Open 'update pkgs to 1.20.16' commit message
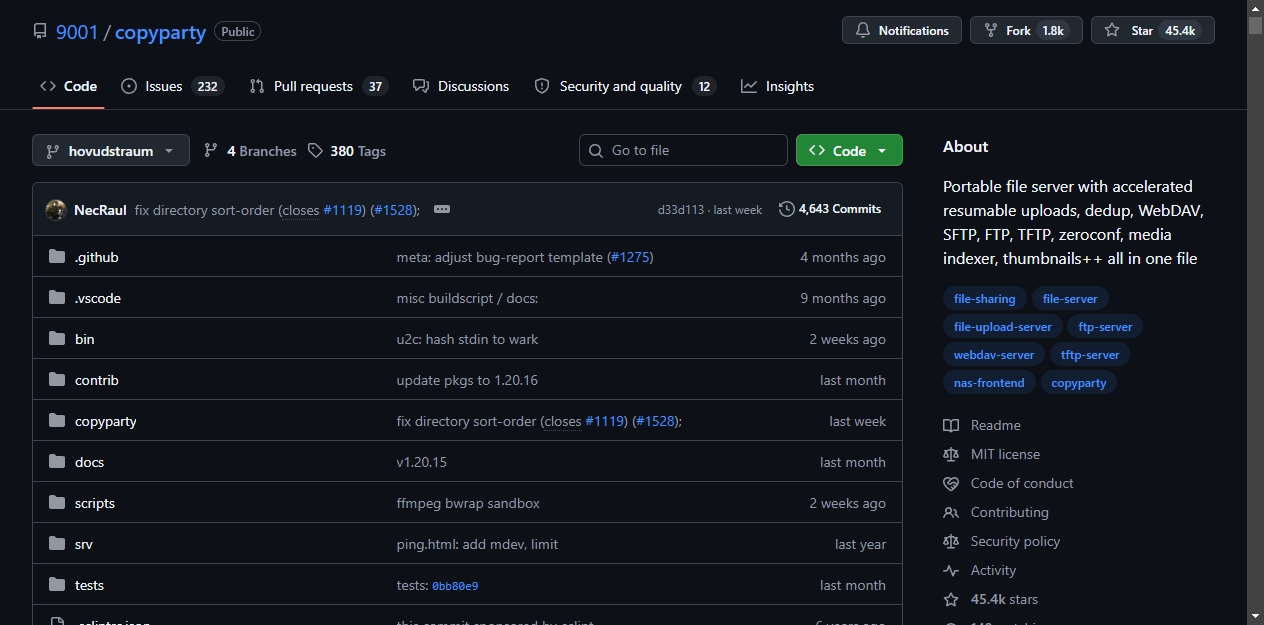 pos(467,380)
